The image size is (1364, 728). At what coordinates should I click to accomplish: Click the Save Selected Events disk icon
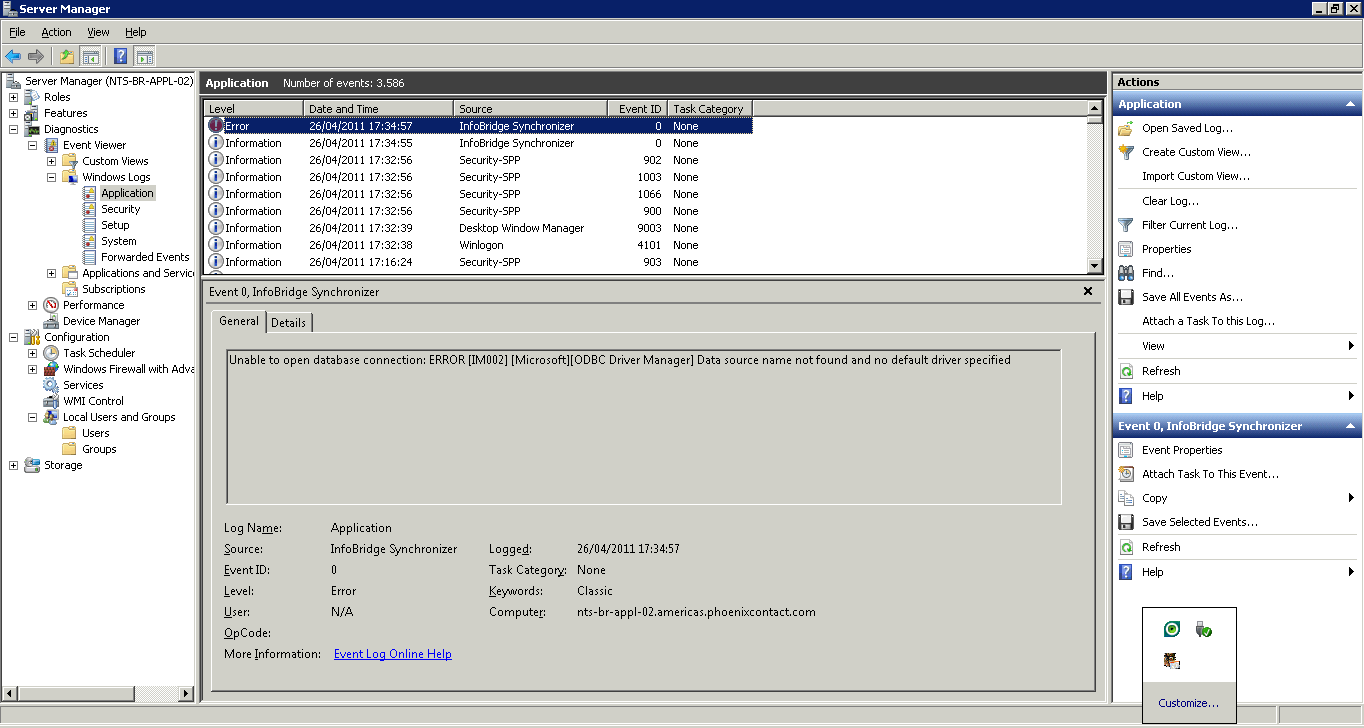tap(1126, 522)
